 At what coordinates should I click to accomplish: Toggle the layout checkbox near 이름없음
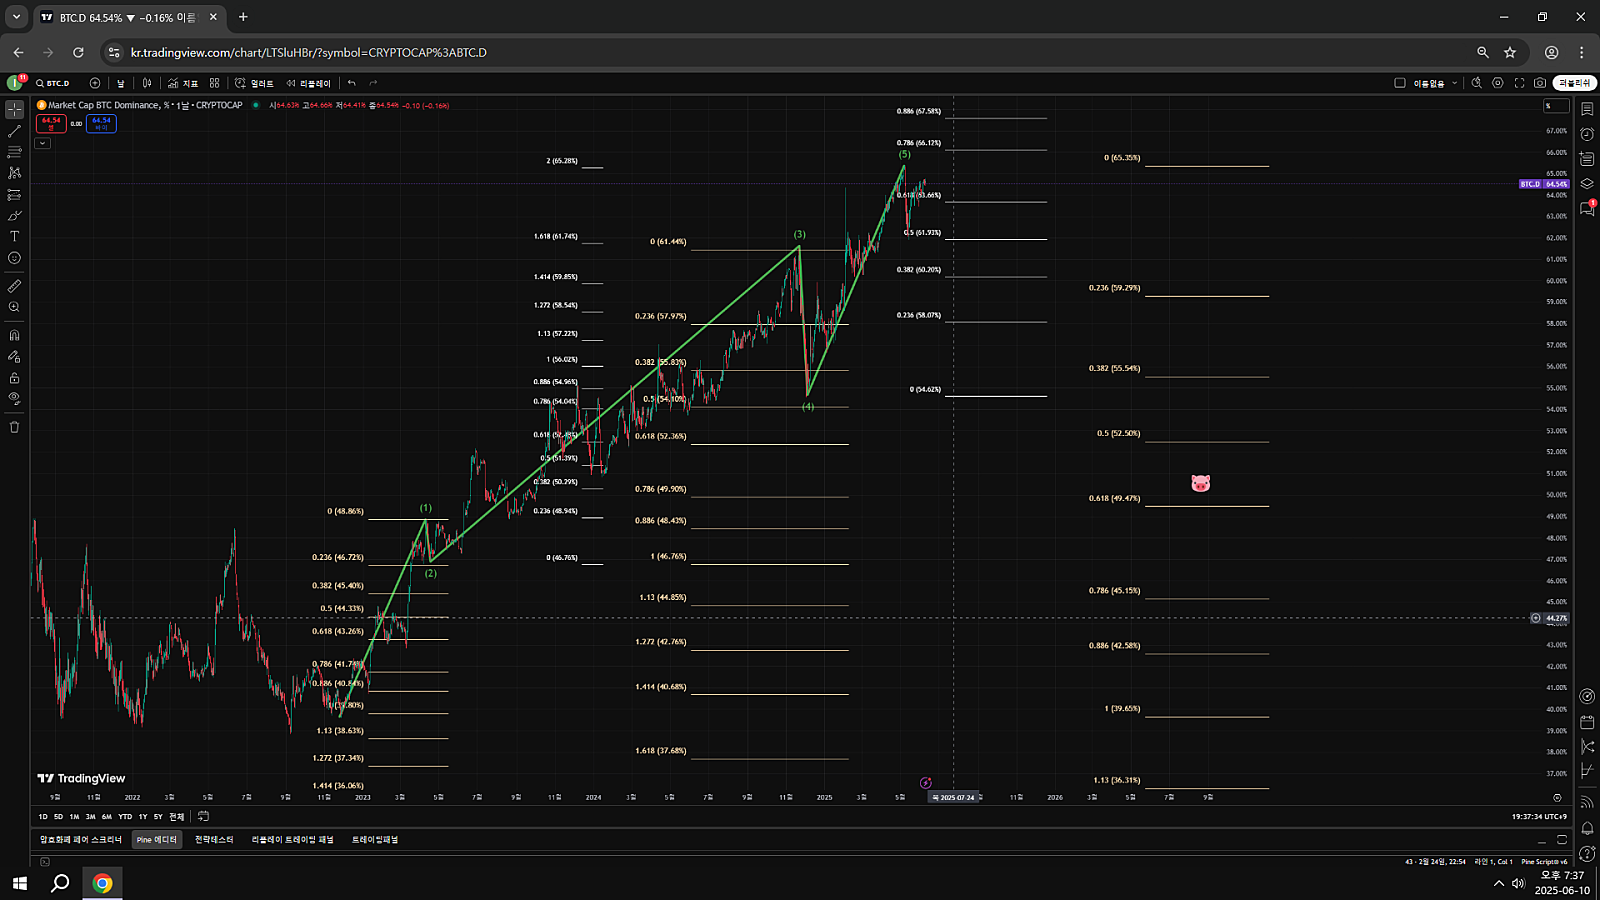[1400, 83]
